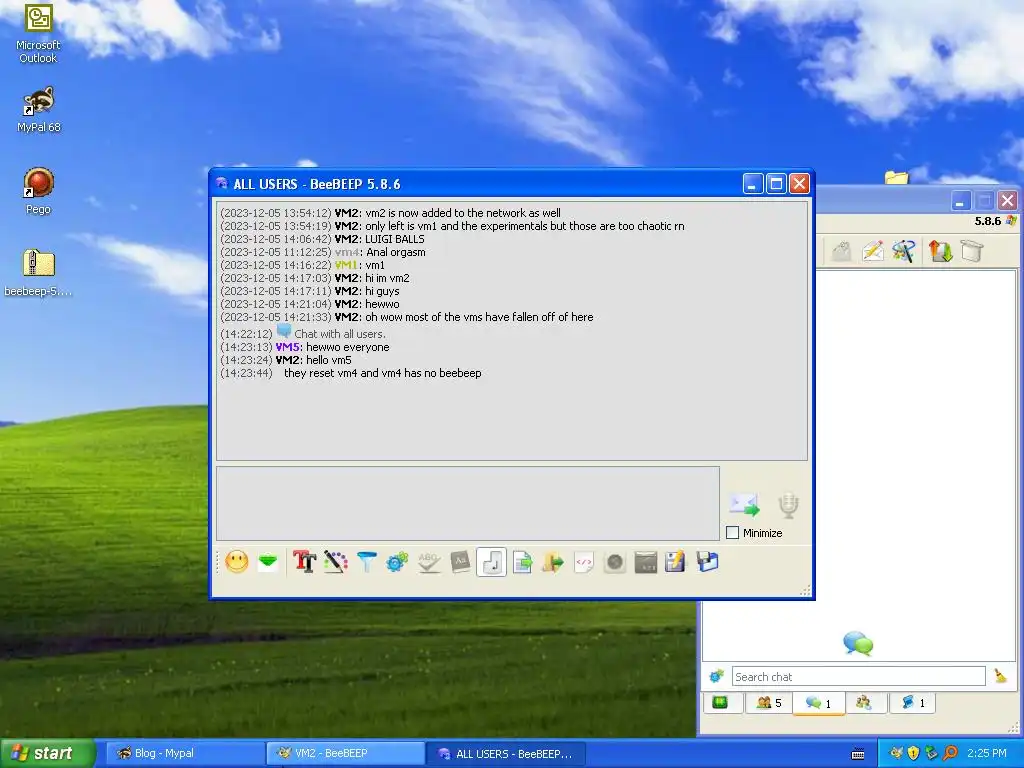Image resolution: width=1024 pixels, height=768 pixels.
Task: Click the chat bubbles icon in chat list
Action: point(858,643)
